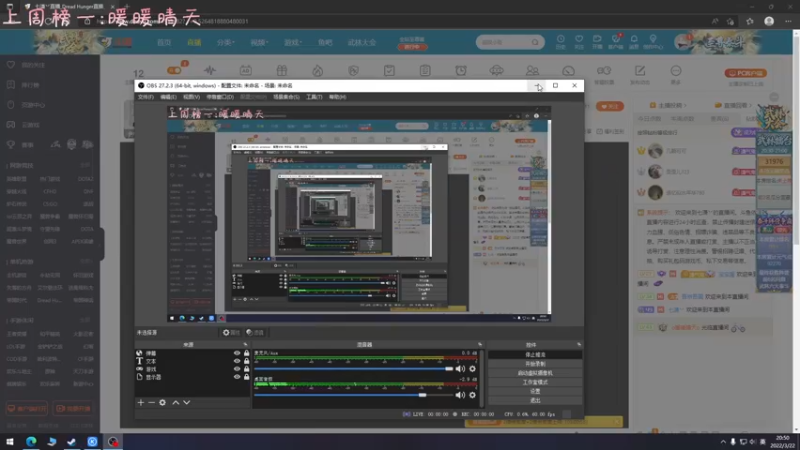Open the microphone channel's gear settings menu
Viewport: 800px width, 450px height.
[472, 369]
